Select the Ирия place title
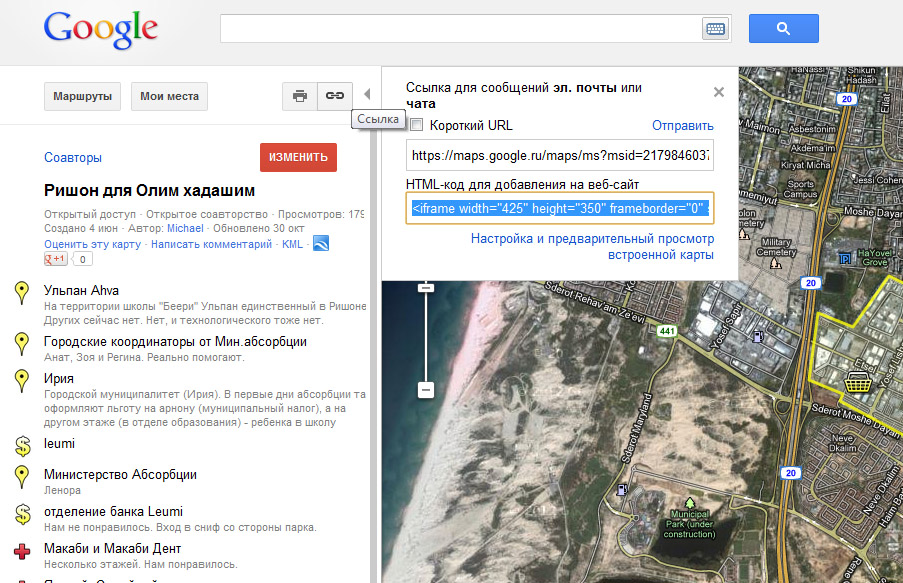Image resolution: width=903 pixels, height=583 pixels. [x=59, y=378]
